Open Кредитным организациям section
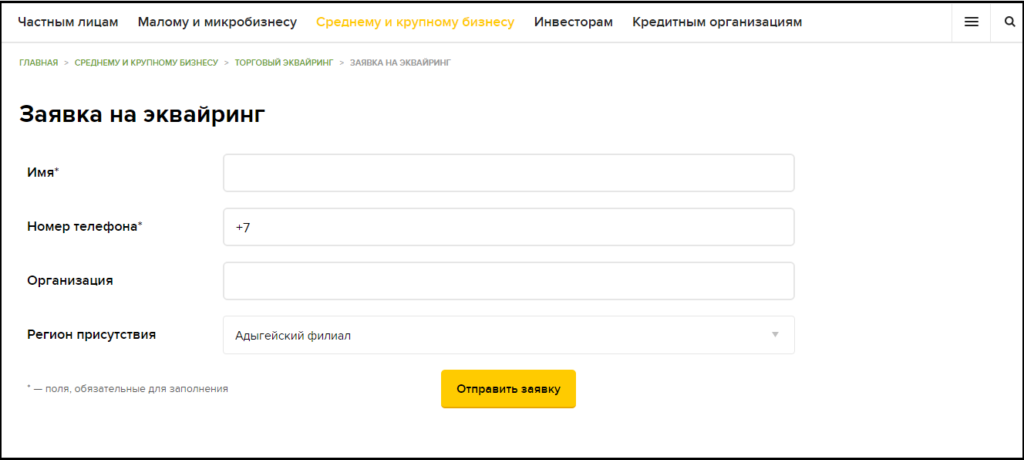Screen dimensions: 1024x460 coord(717,22)
